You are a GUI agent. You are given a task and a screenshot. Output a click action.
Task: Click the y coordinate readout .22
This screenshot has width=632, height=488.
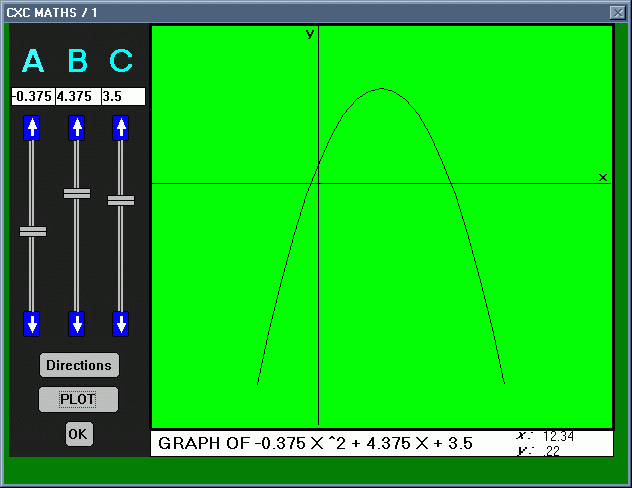[x=551, y=451]
